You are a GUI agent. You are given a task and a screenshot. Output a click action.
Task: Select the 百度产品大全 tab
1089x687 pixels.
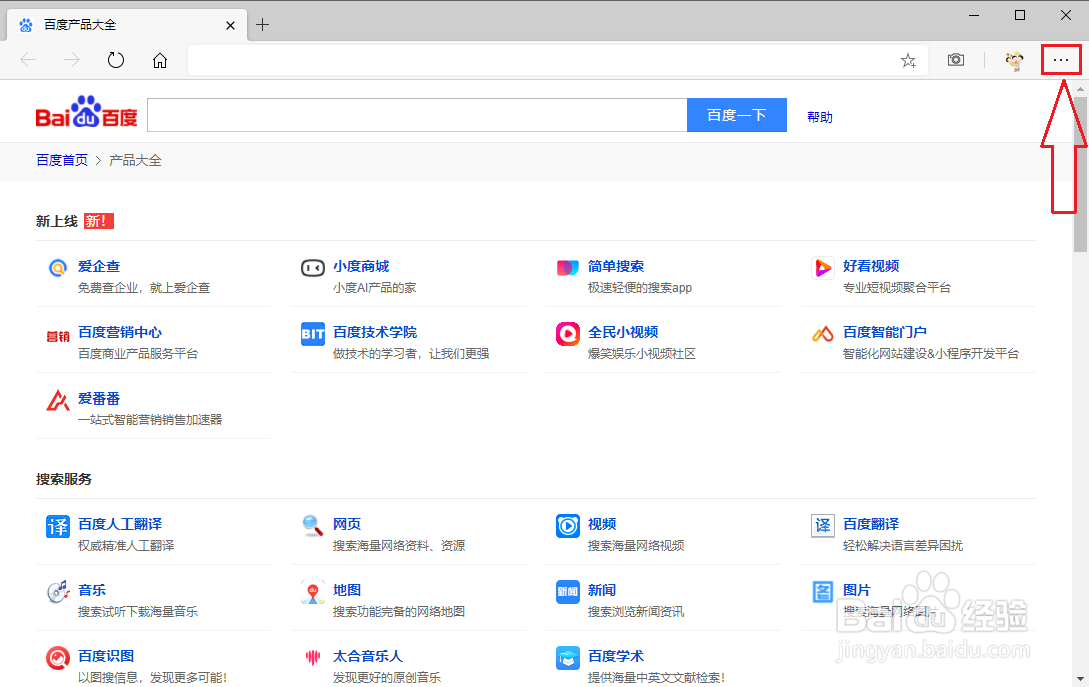tap(127, 25)
